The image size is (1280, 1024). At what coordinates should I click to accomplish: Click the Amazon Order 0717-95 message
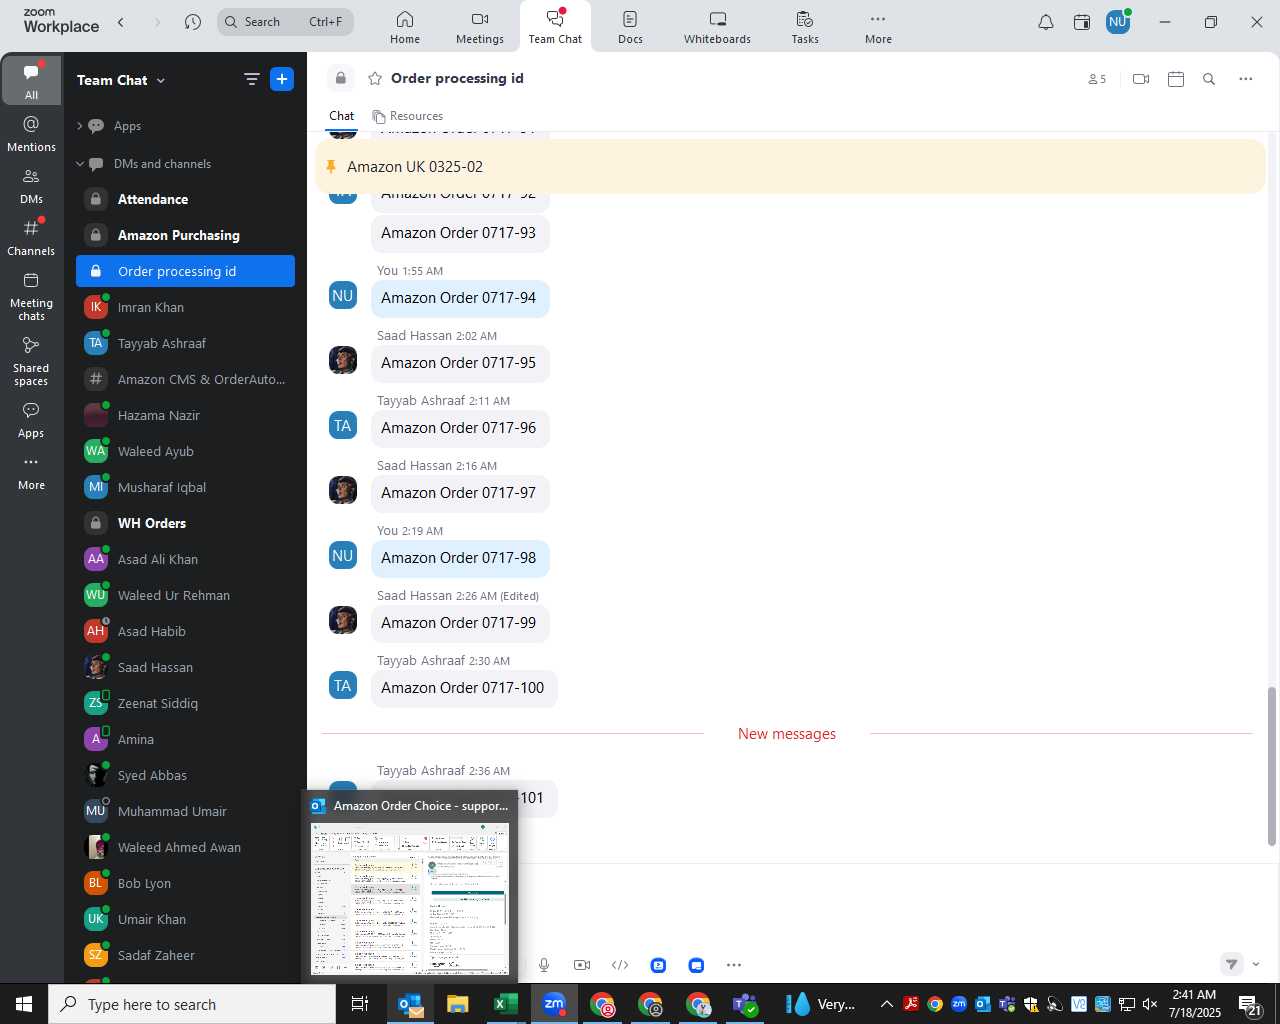coord(458,363)
